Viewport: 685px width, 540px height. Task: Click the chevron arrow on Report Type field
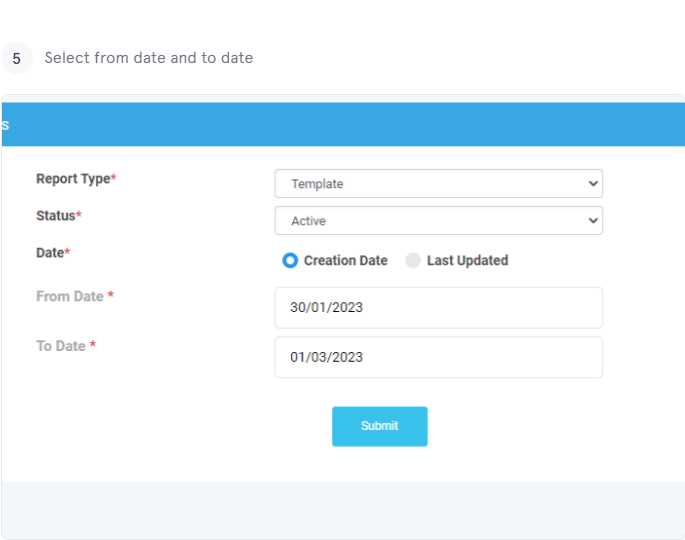(593, 183)
